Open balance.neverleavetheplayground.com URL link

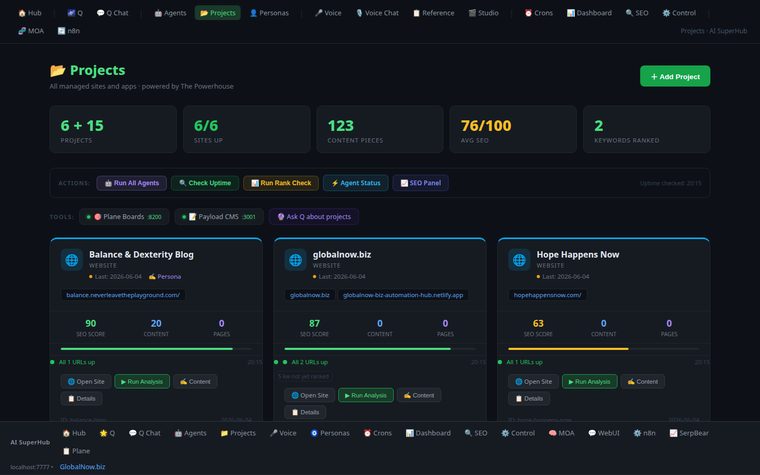[x=123, y=295]
